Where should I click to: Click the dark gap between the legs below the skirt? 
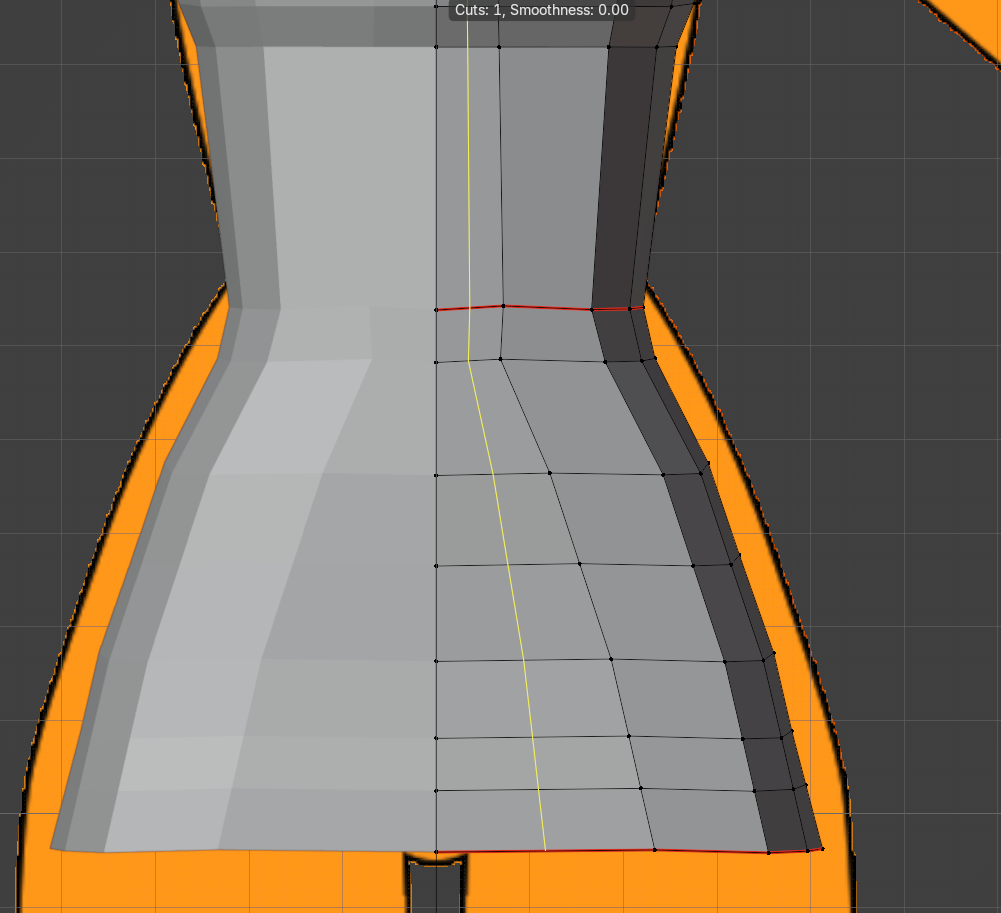(436, 887)
